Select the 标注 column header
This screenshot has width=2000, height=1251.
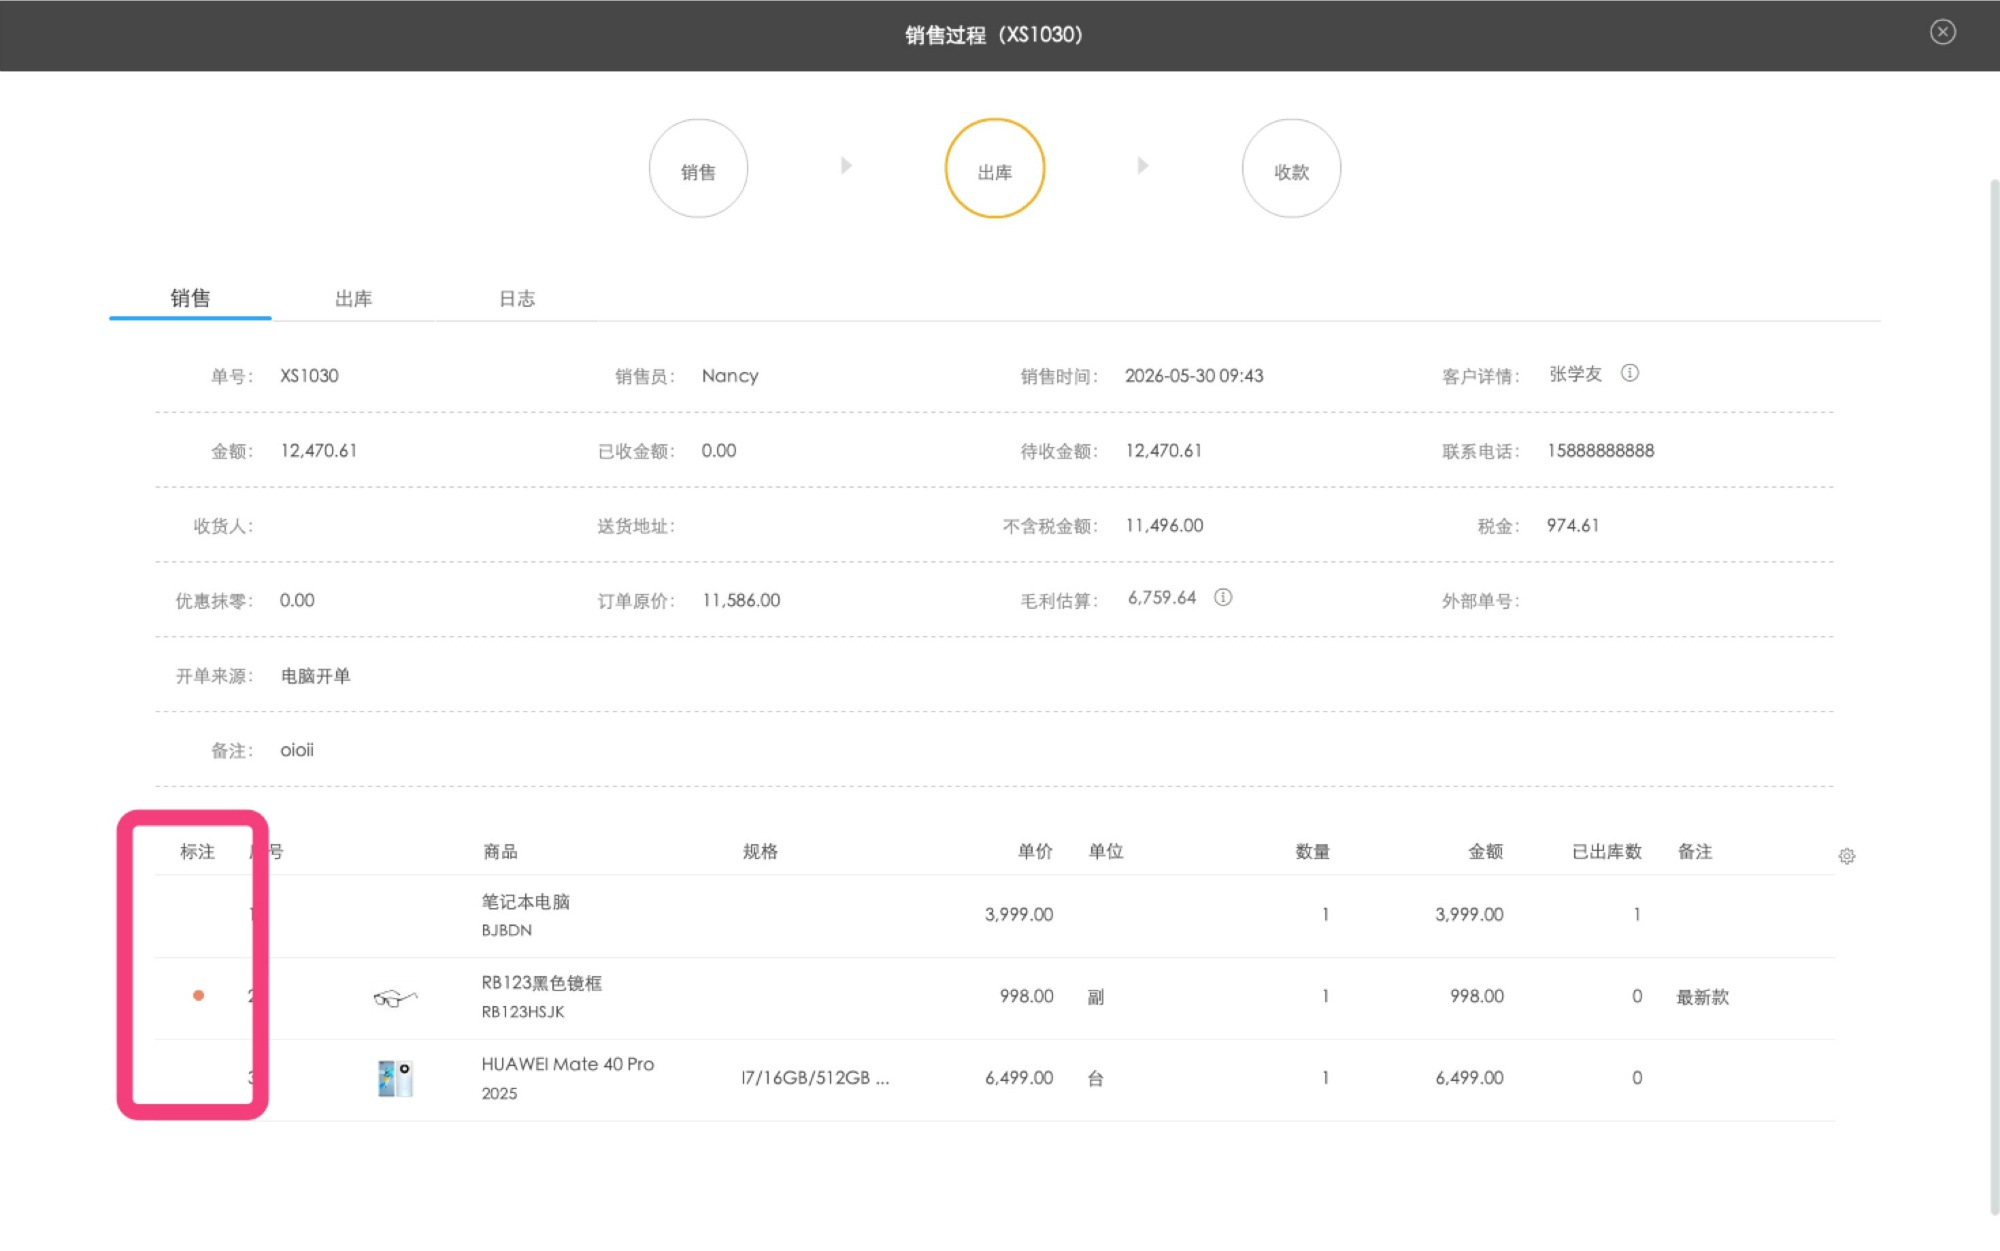[x=197, y=851]
